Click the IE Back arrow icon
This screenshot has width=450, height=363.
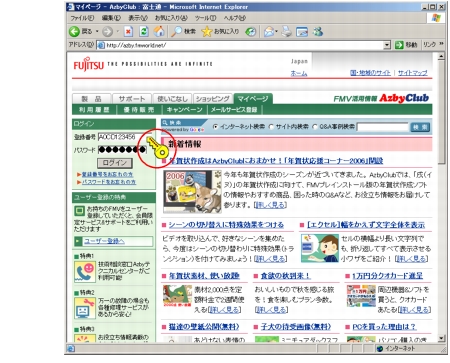coord(74,32)
